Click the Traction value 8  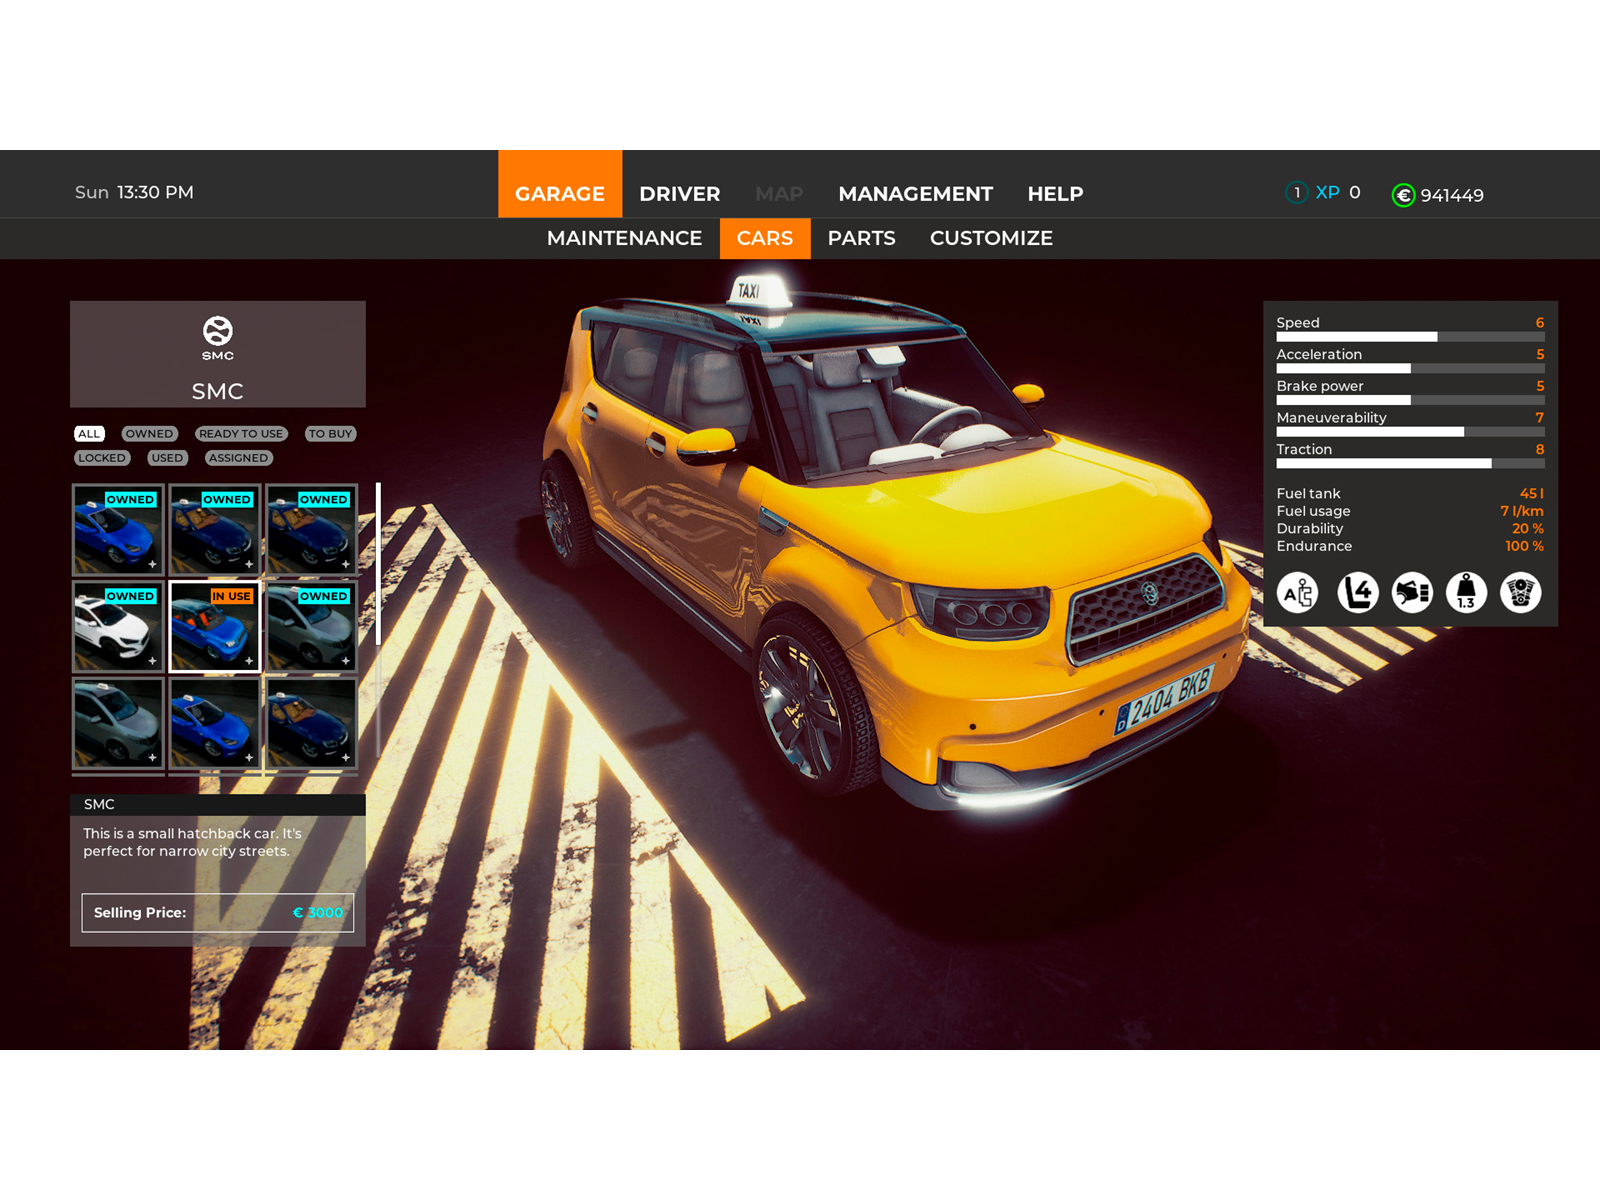(x=1540, y=450)
